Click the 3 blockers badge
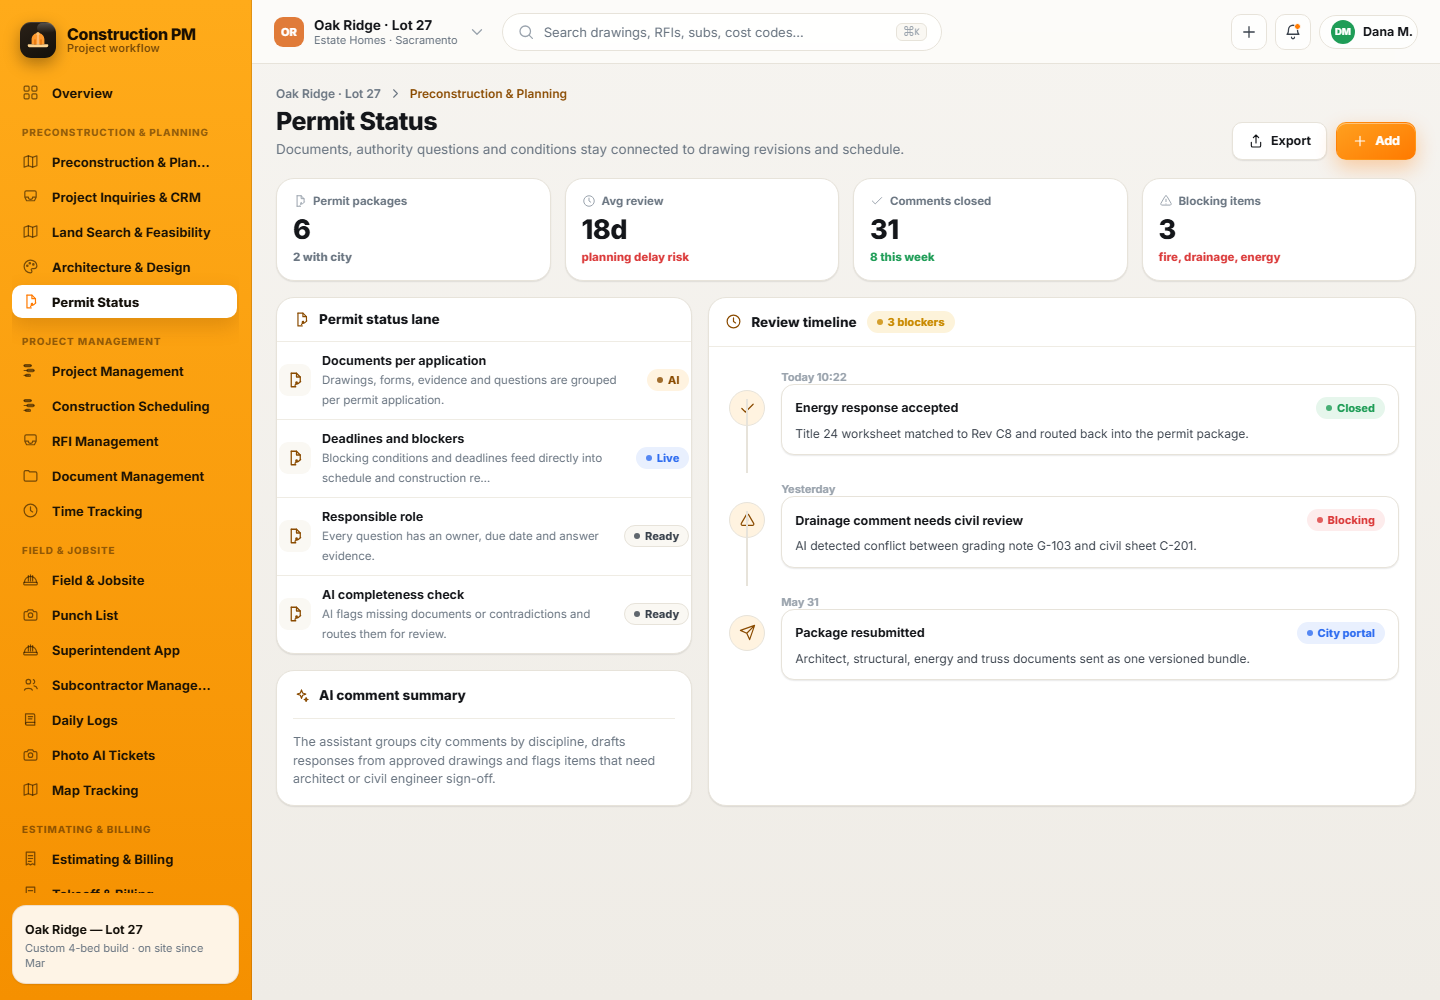 coord(911,322)
